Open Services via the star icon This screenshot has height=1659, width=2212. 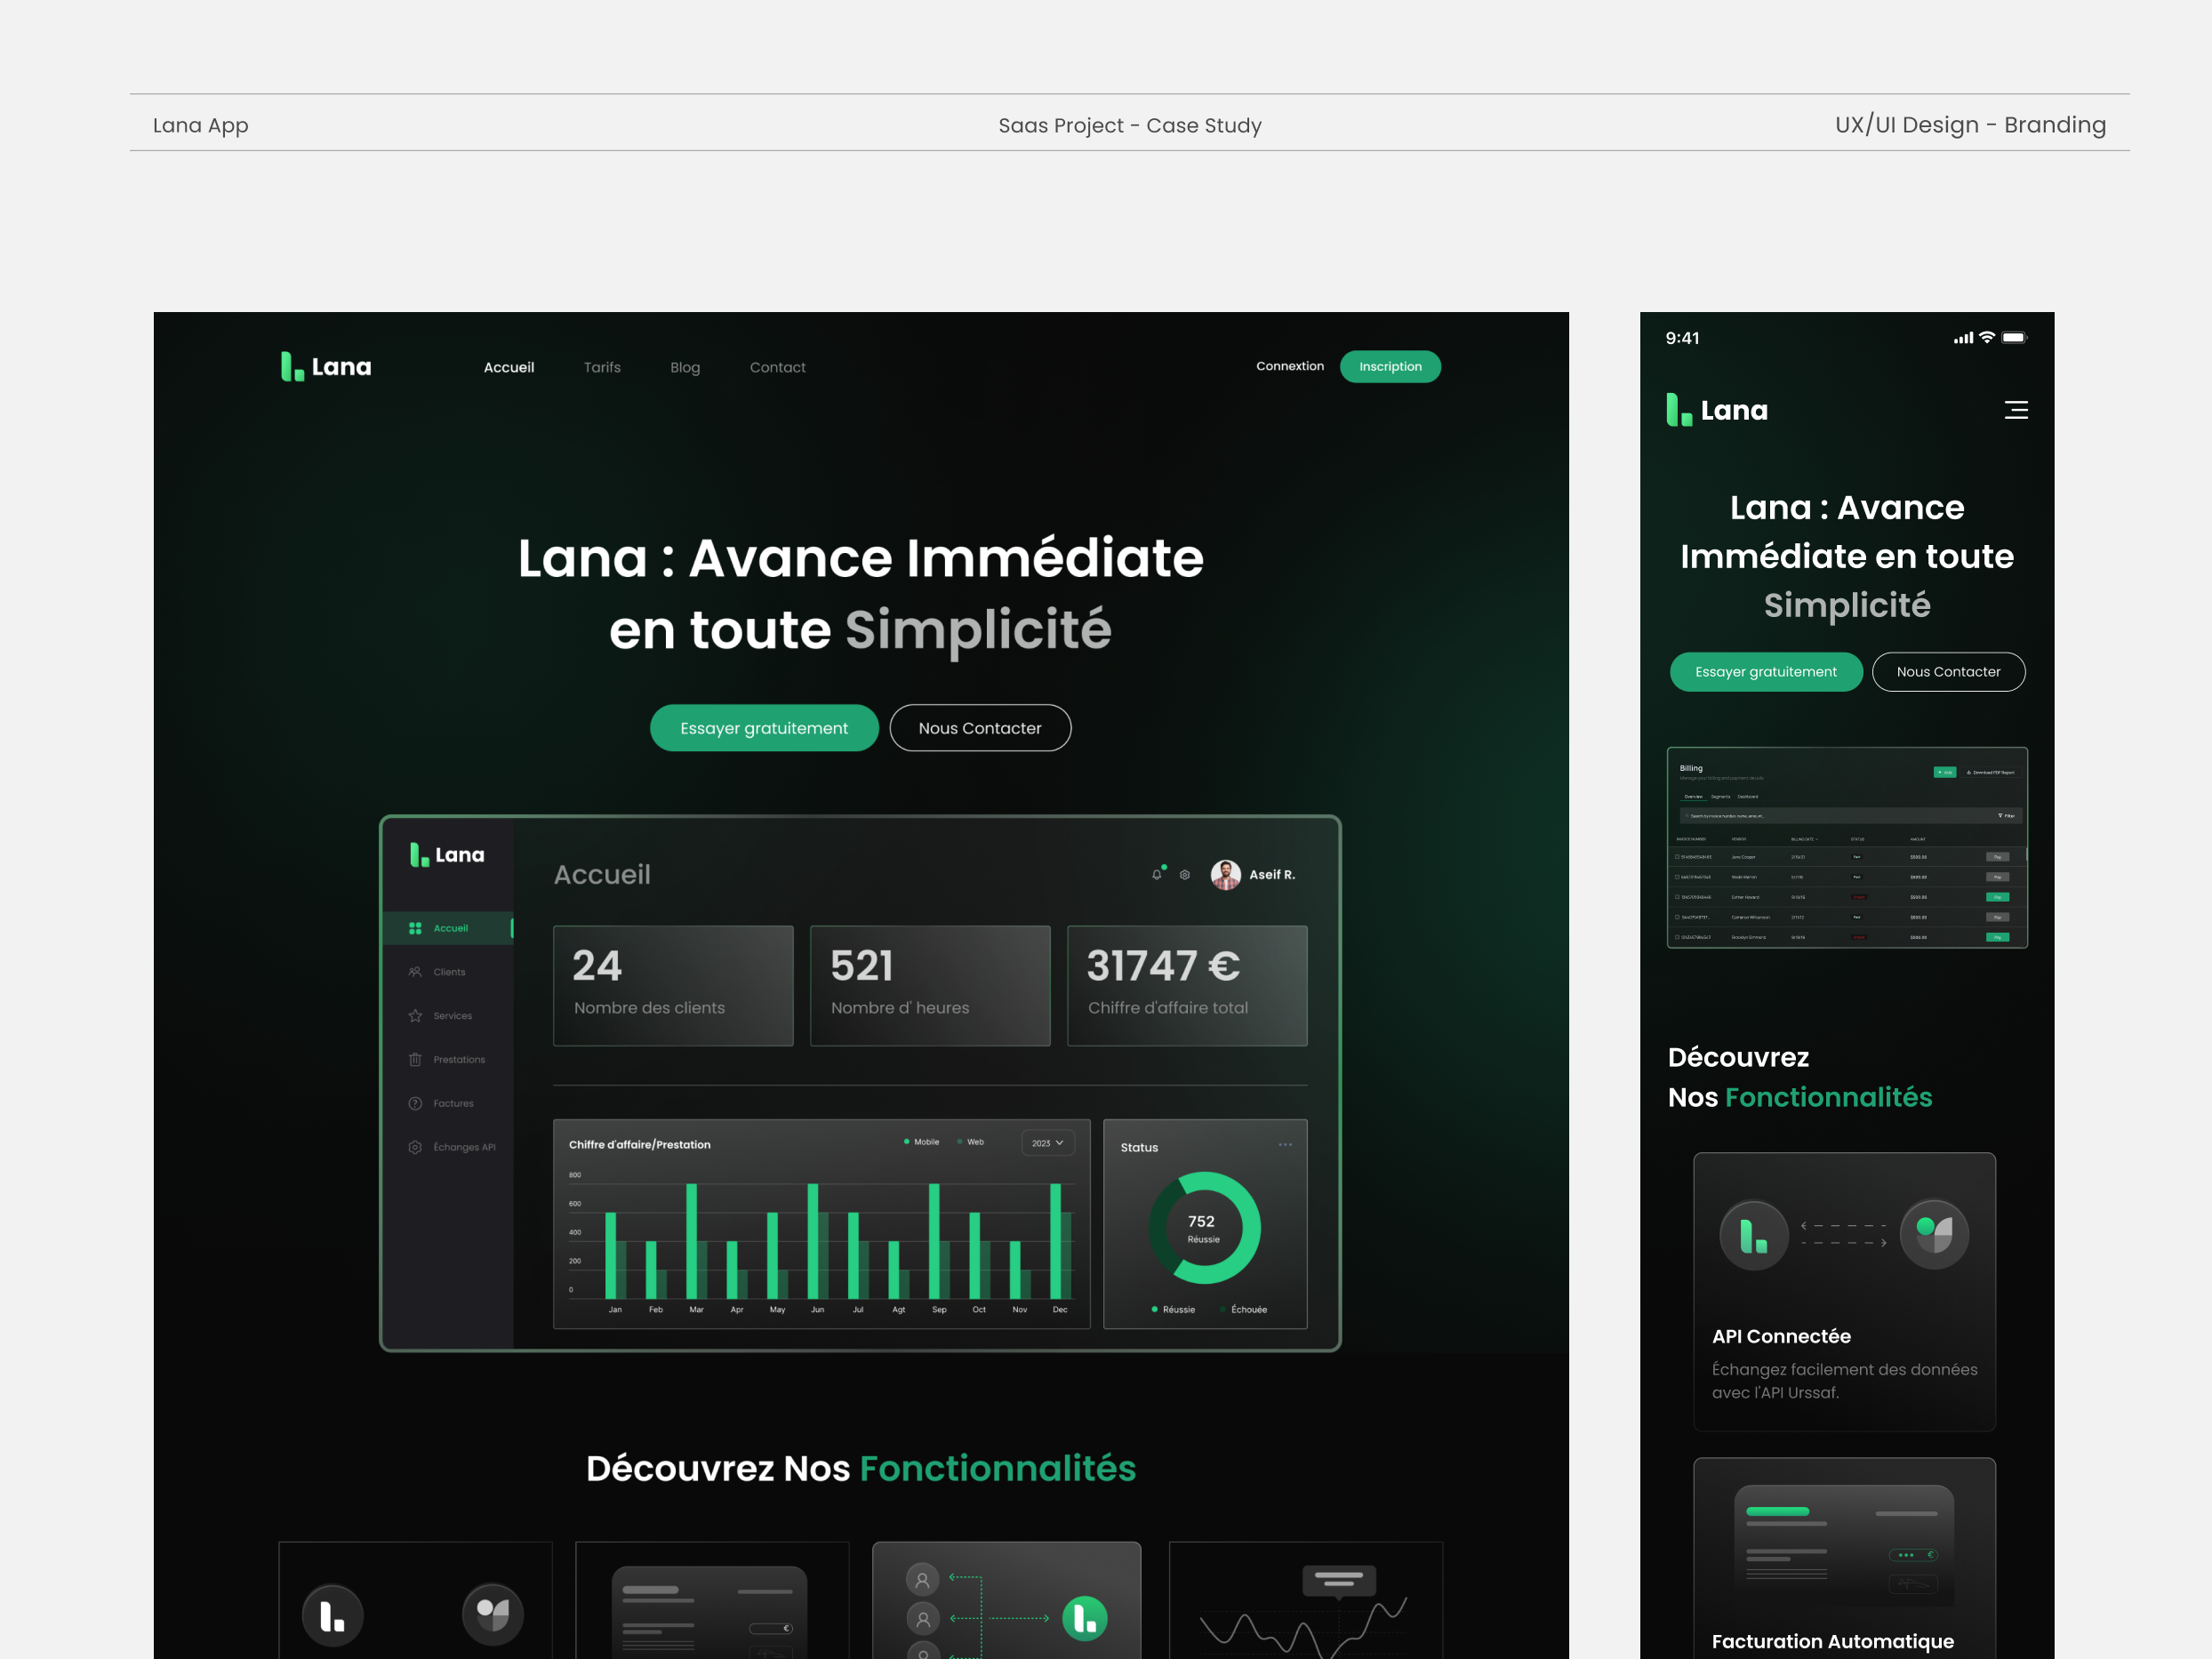click(x=416, y=1016)
